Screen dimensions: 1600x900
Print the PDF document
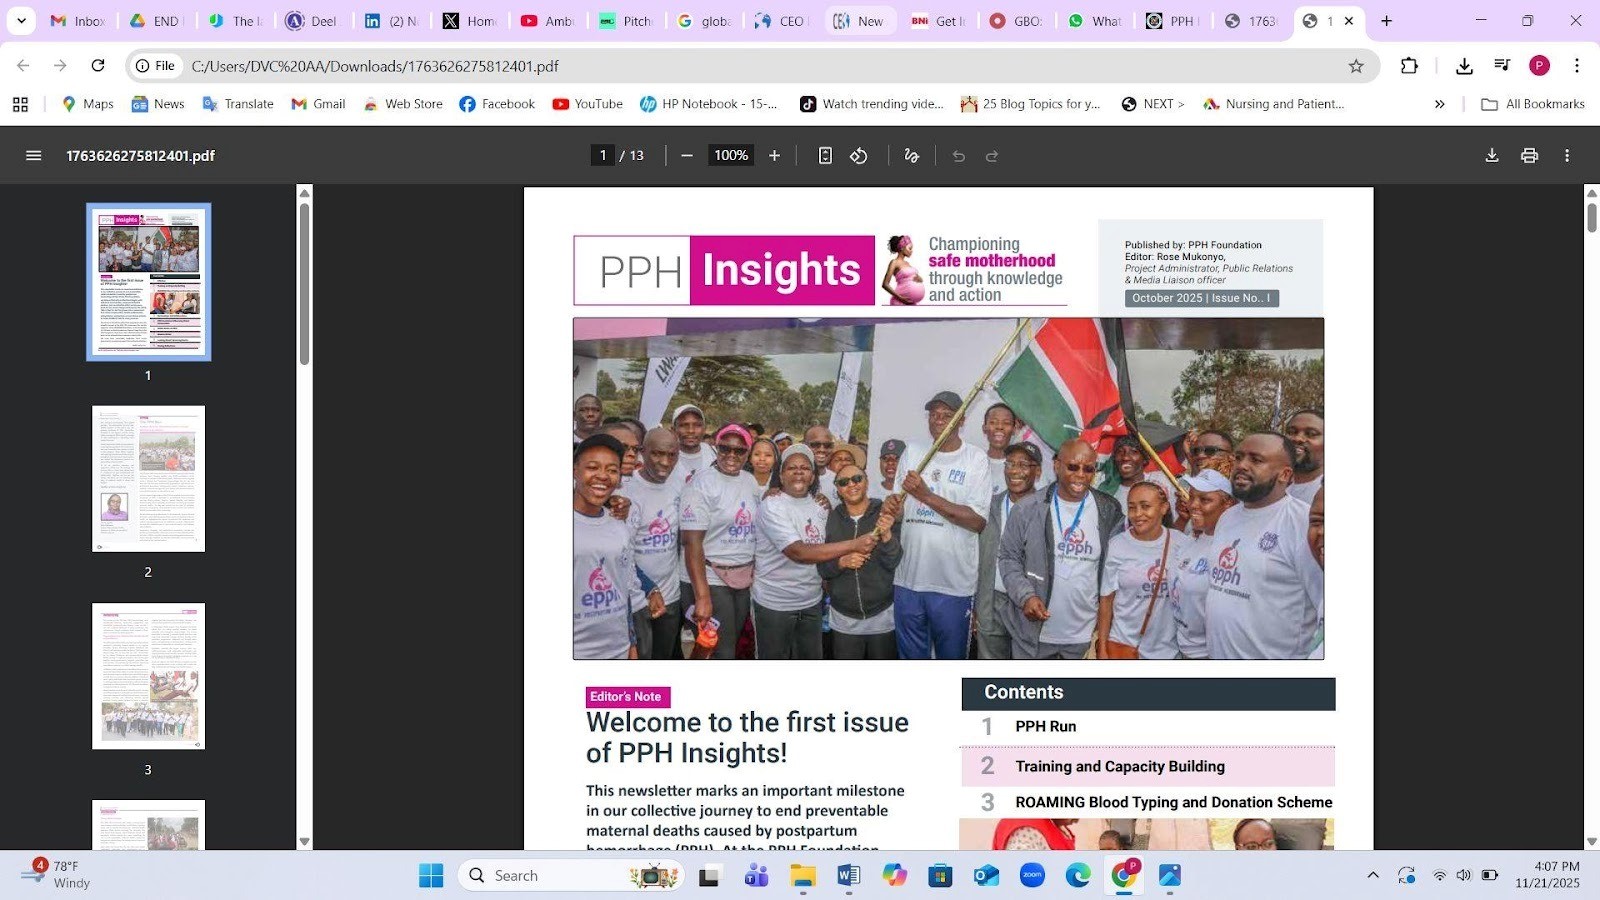tap(1529, 156)
